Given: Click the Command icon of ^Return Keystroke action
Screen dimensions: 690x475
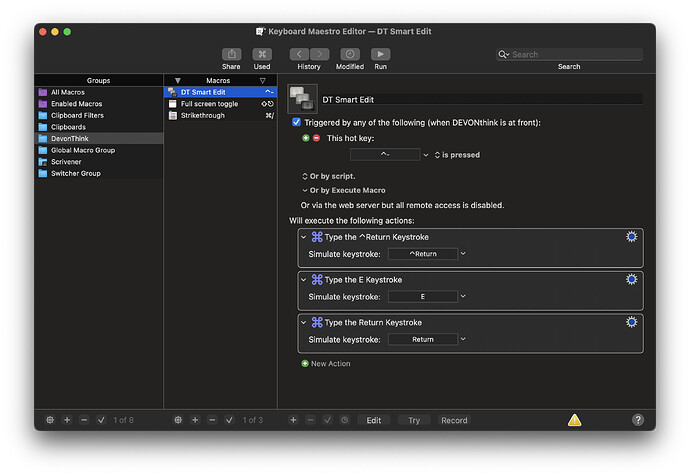Looking at the screenshot, I should 317,237.
